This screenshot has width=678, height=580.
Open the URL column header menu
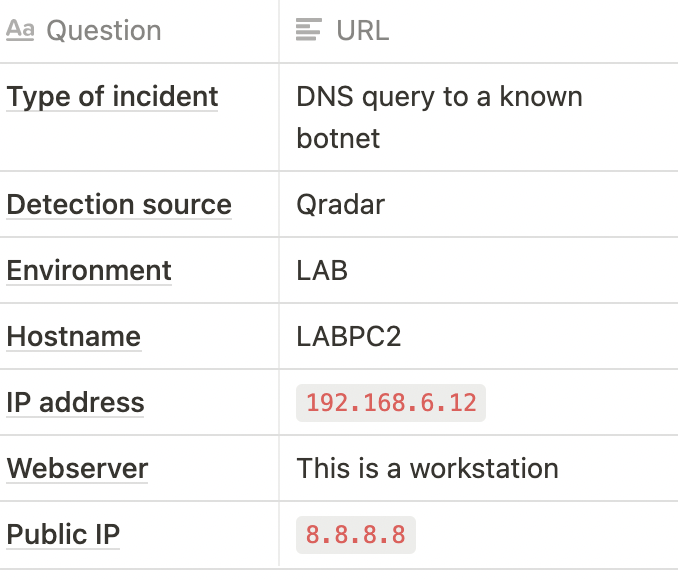479,31
